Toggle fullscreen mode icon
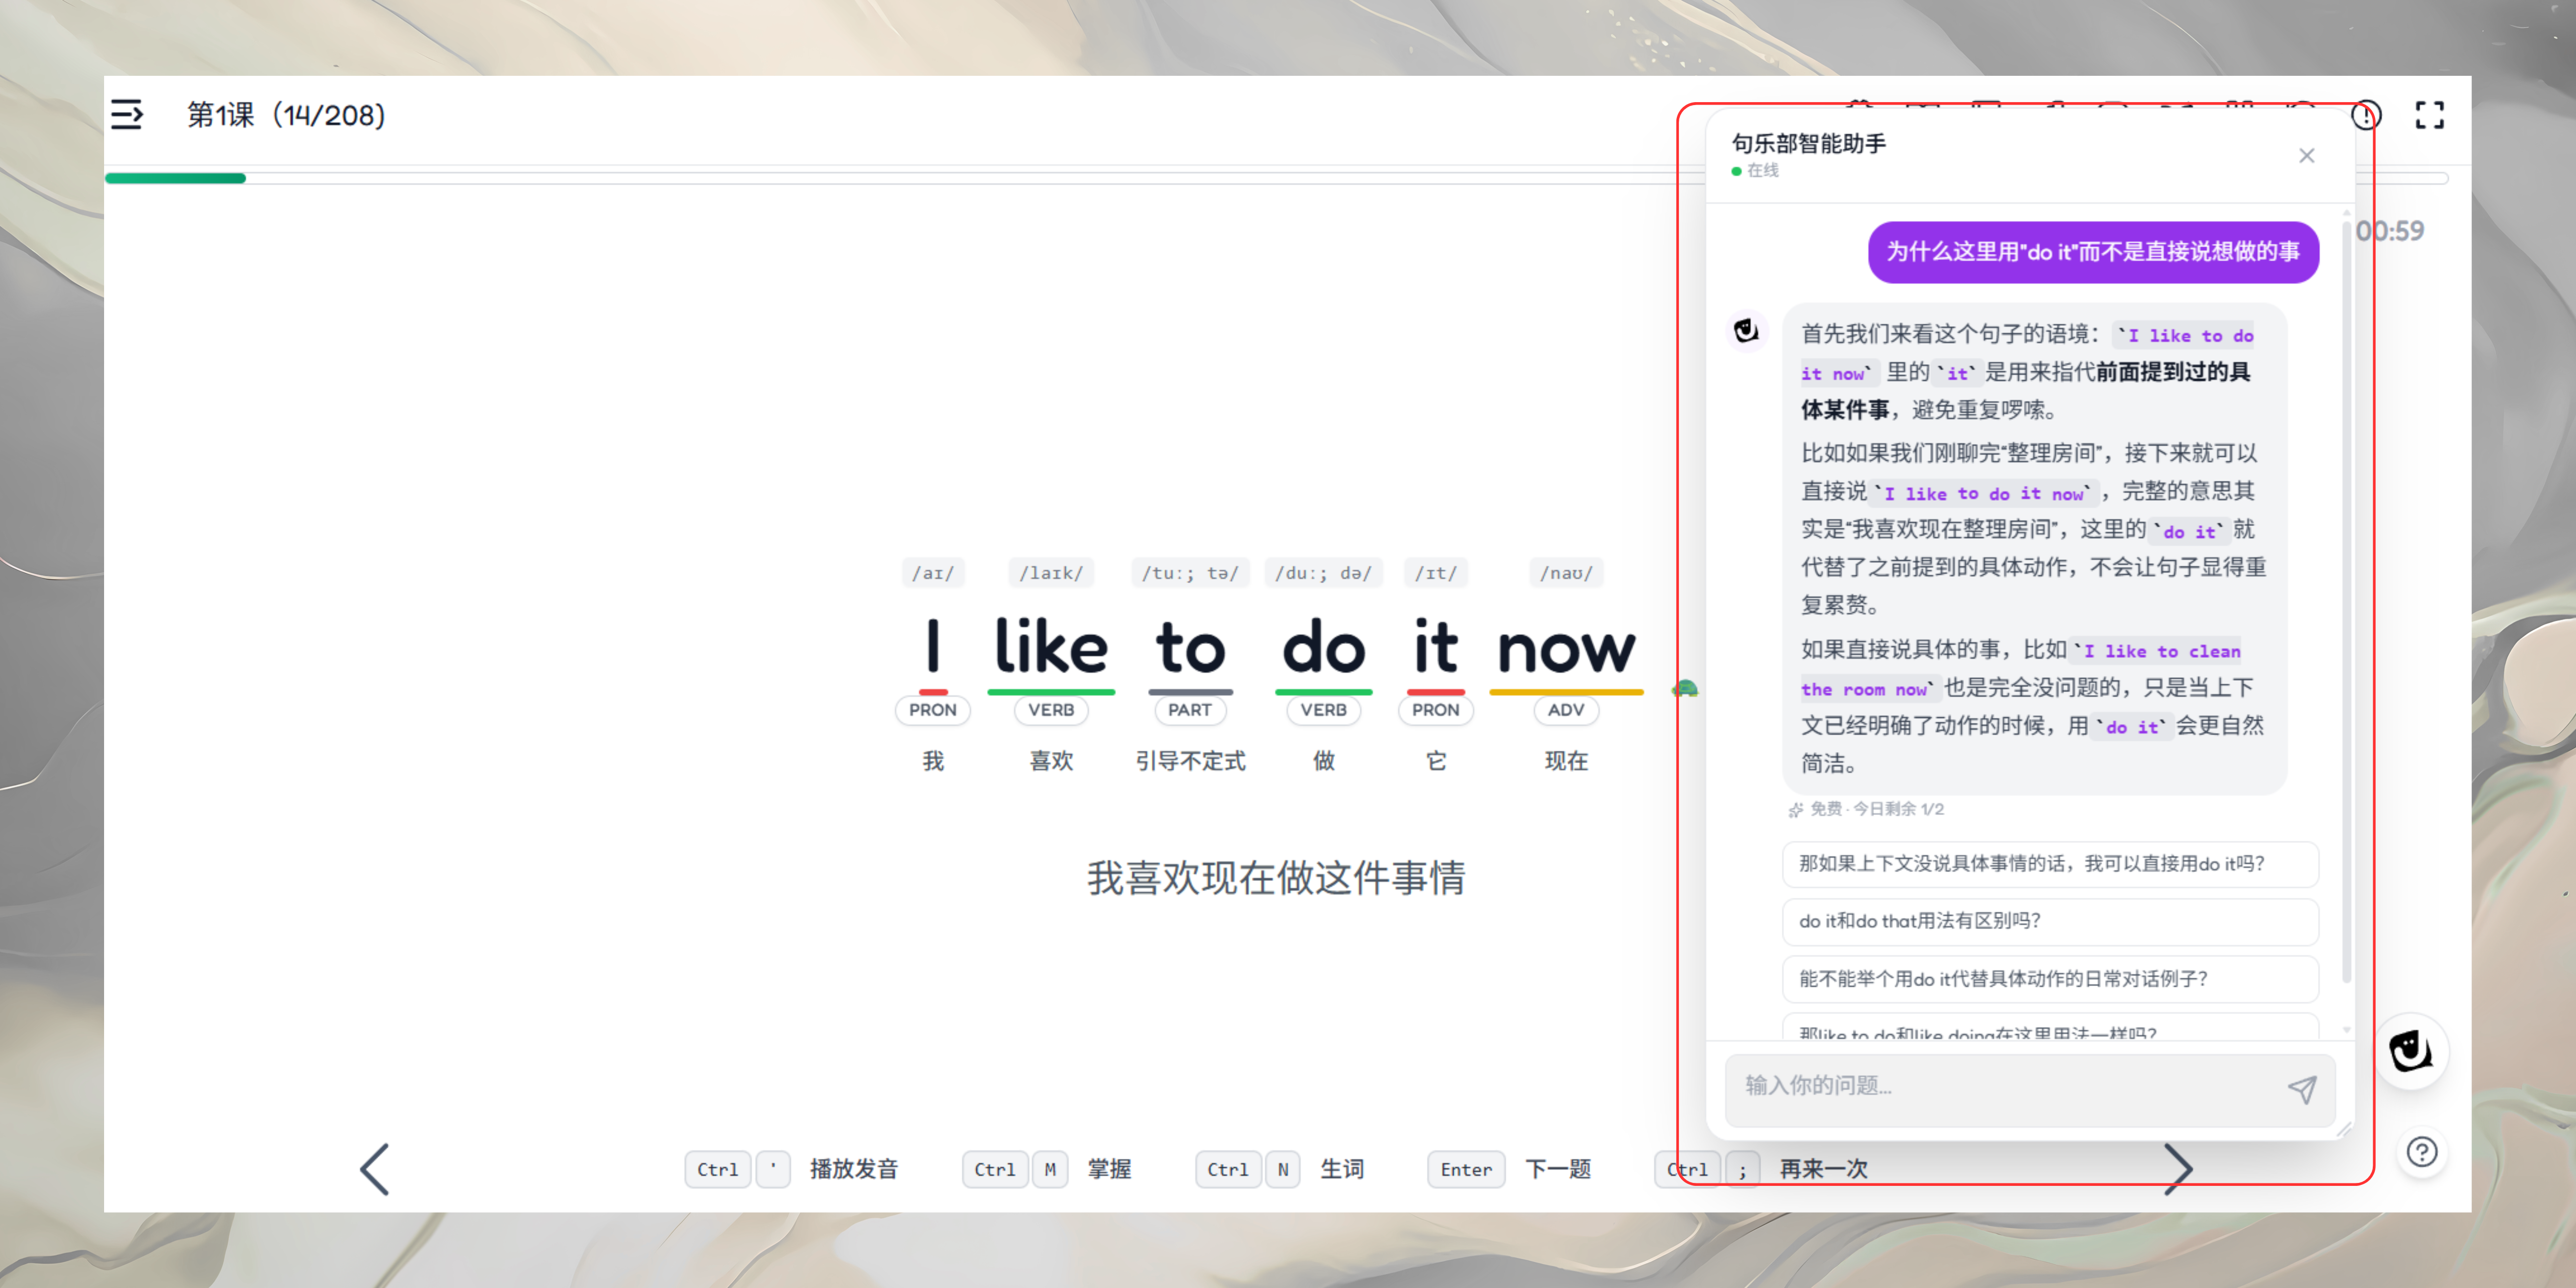This screenshot has height=1288, width=2576. (2429, 115)
